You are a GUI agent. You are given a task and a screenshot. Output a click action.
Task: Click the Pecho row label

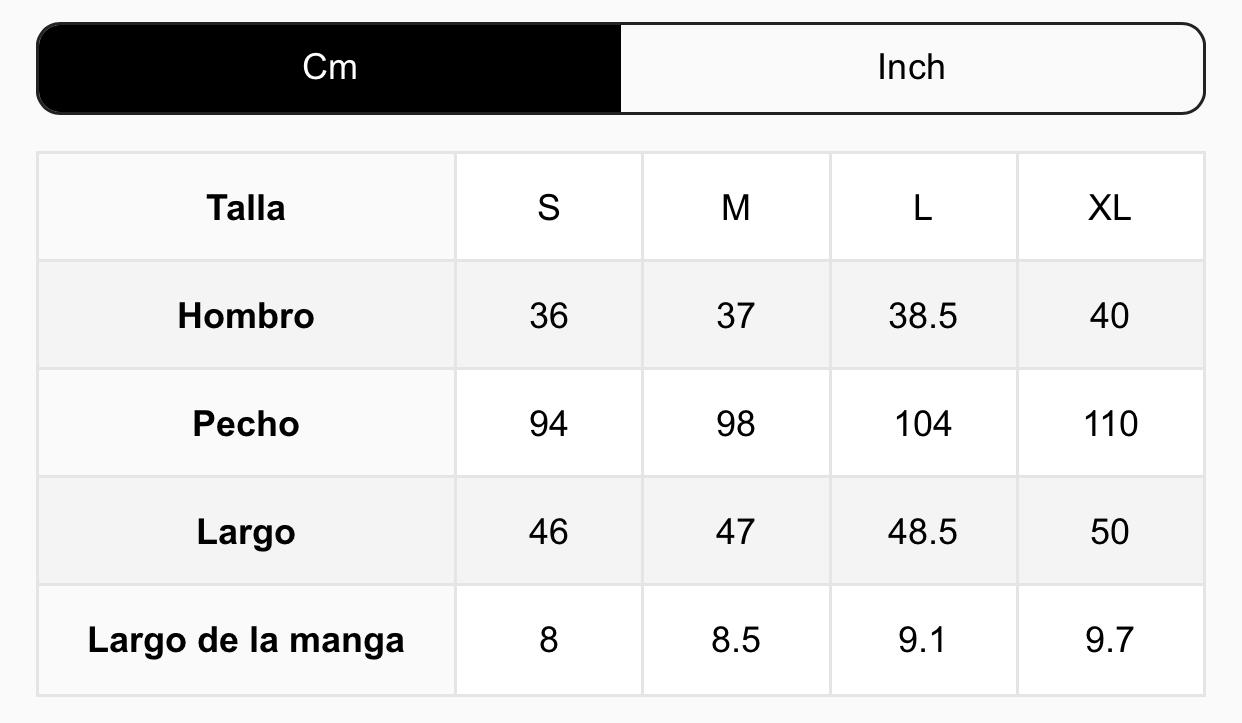[246, 424]
